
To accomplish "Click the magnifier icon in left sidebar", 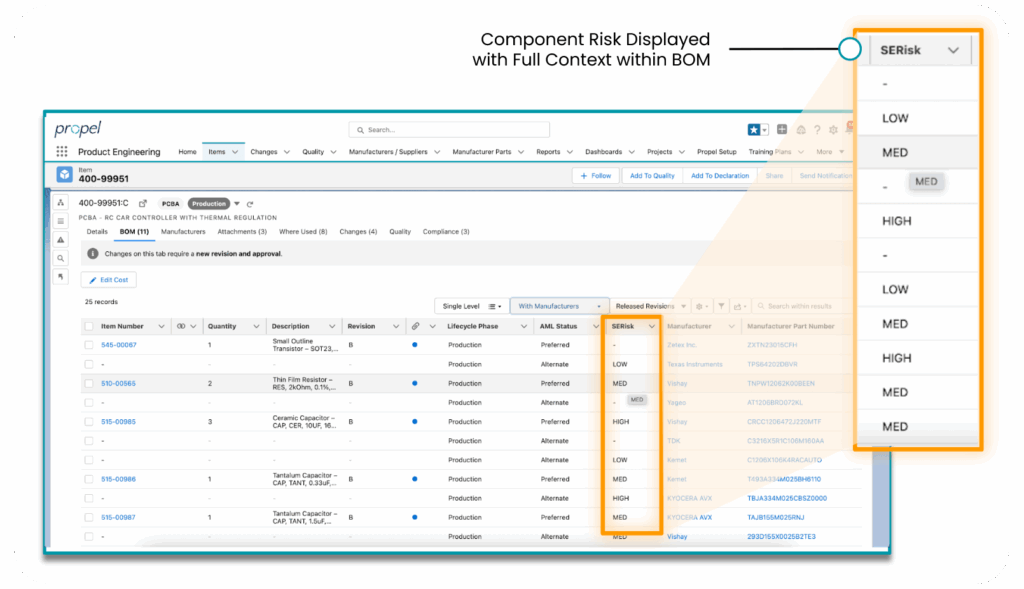I will (60, 258).
